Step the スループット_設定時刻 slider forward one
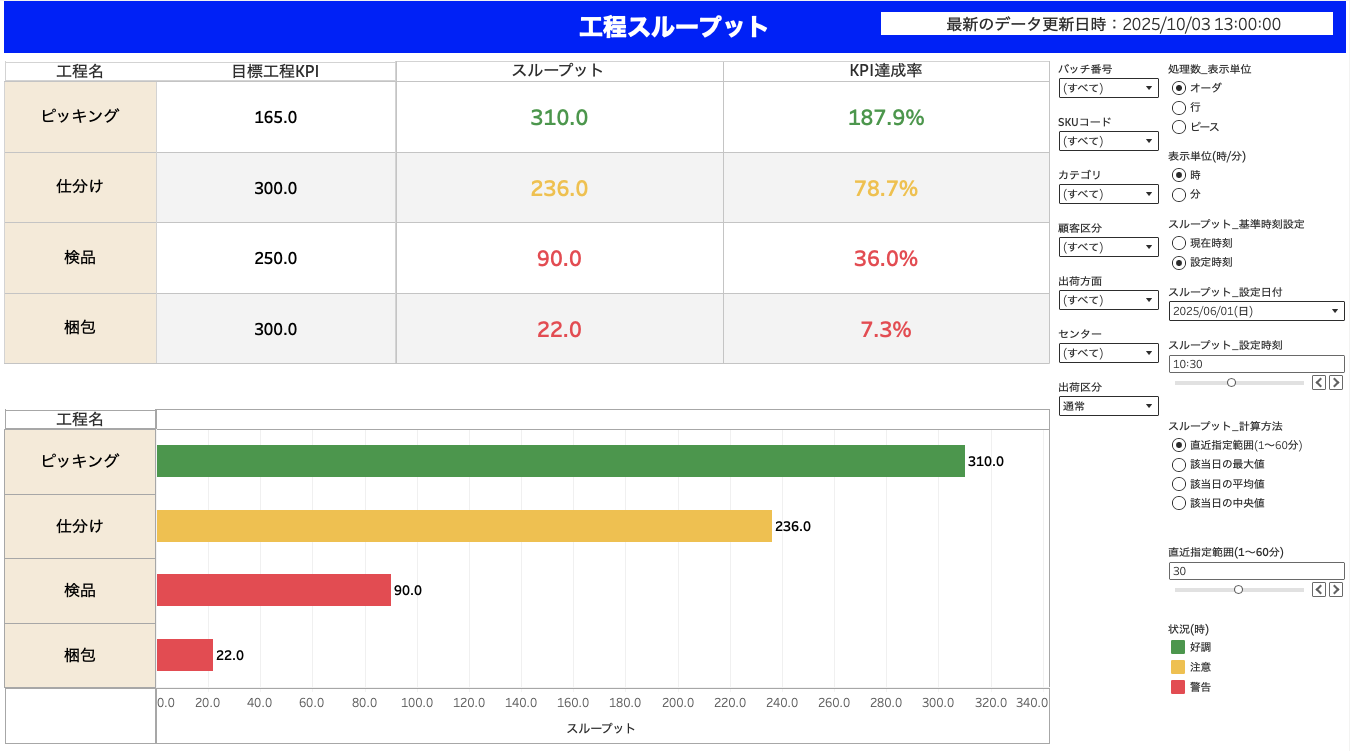Screen dimensions: 1350x751 click(x=1336, y=382)
